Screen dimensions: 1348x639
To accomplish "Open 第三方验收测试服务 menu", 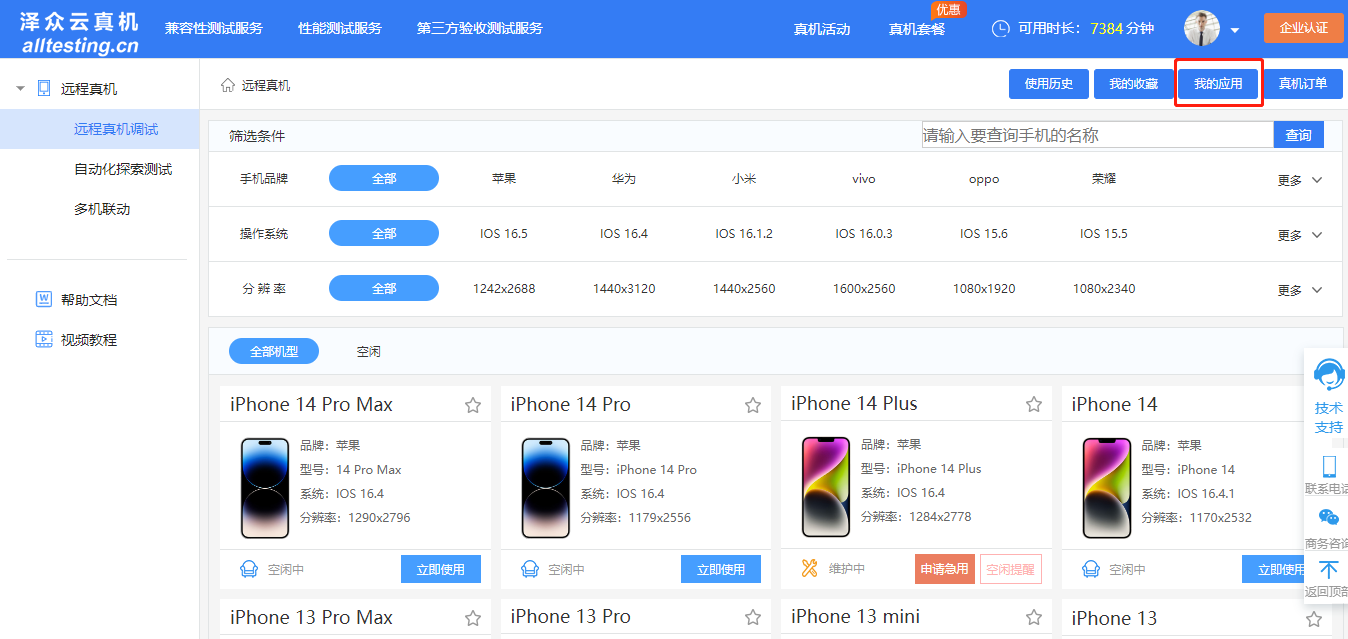I will (480, 28).
